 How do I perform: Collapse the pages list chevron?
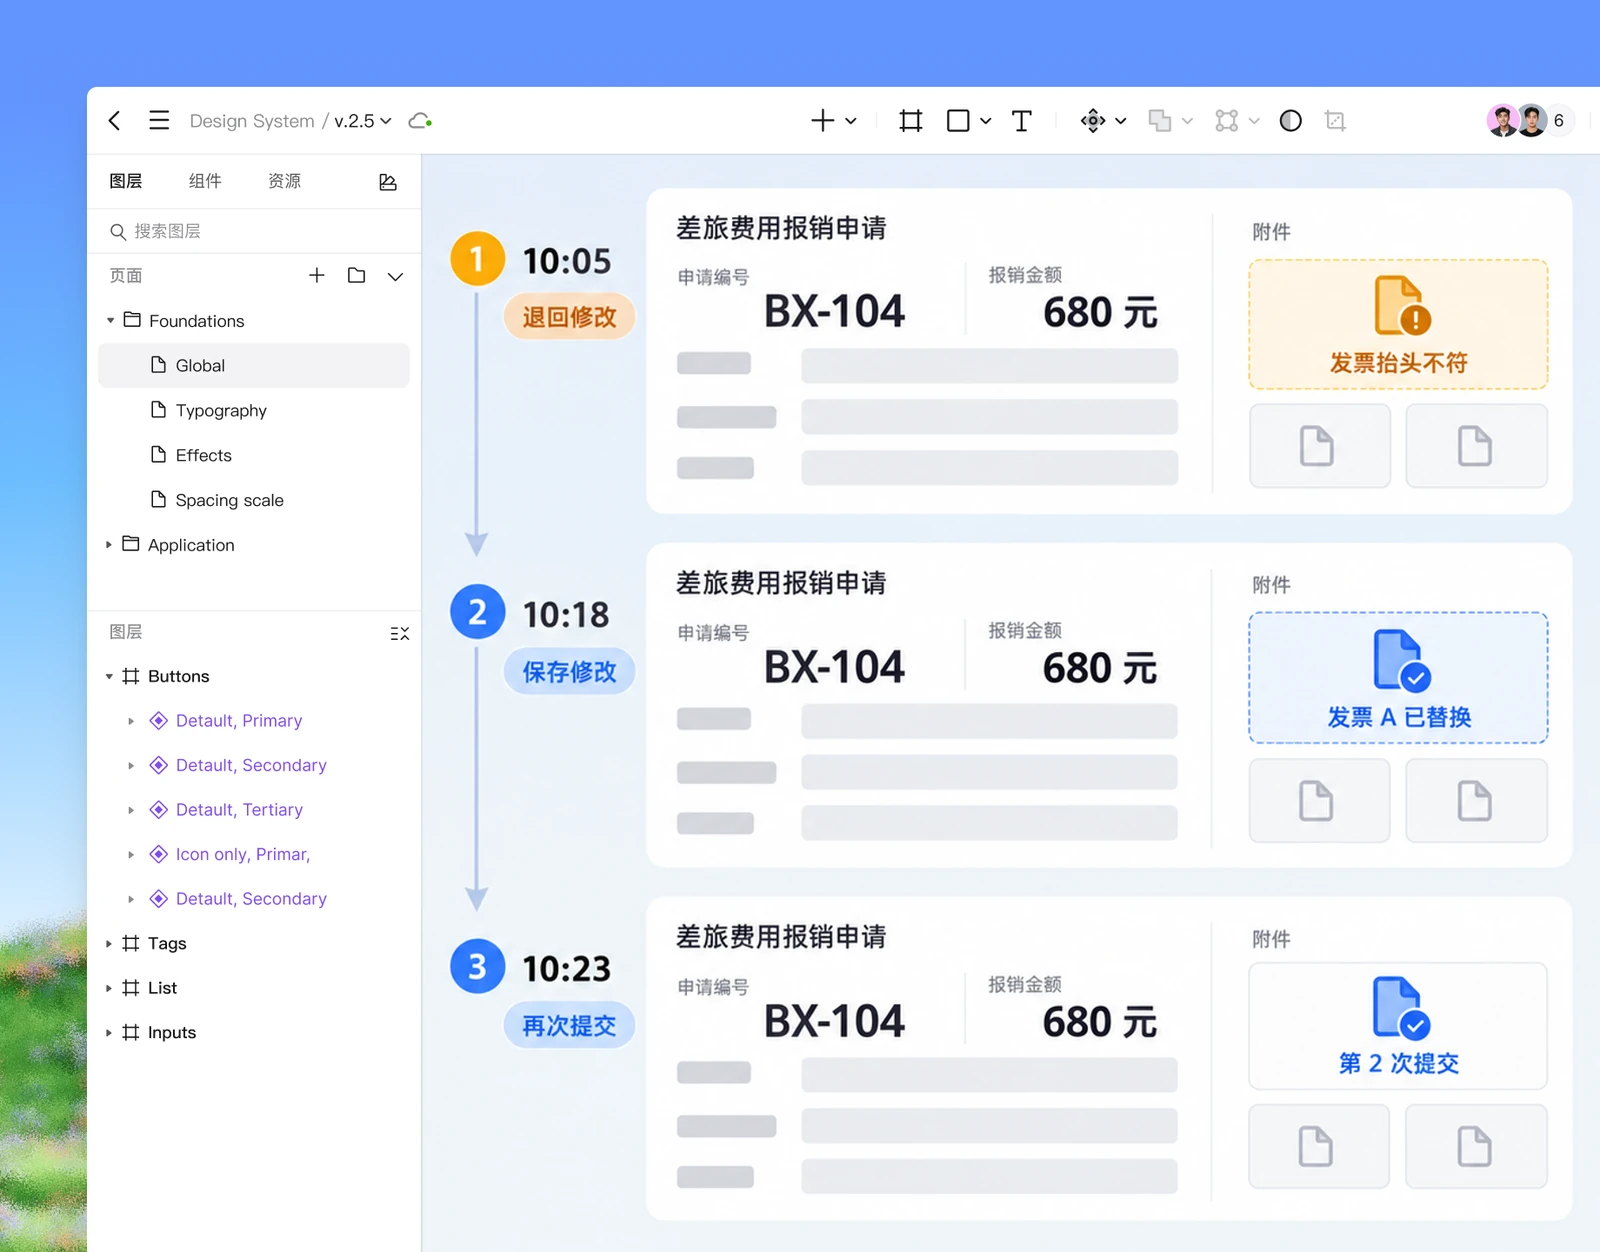pyautogui.click(x=395, y=276)
